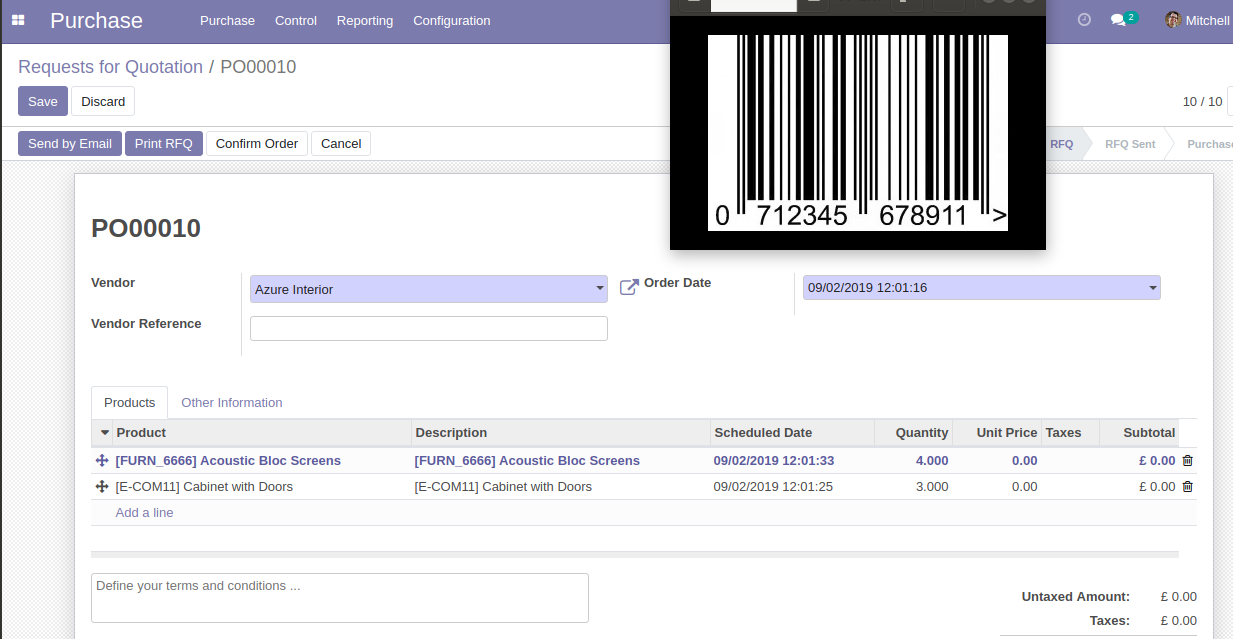Cancel the quotation

coord(341,144)
